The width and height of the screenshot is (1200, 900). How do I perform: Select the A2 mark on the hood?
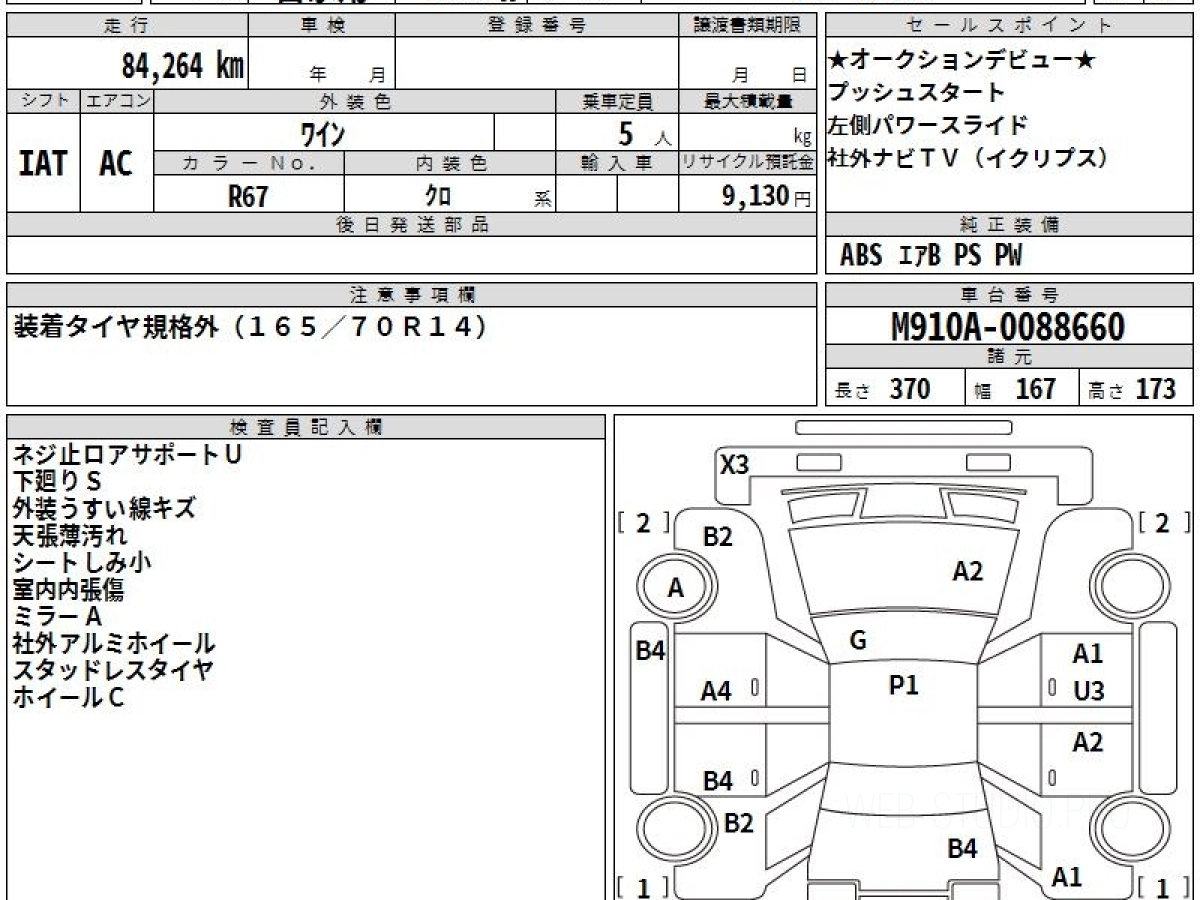pyautogui.click(x=967, y=571)
